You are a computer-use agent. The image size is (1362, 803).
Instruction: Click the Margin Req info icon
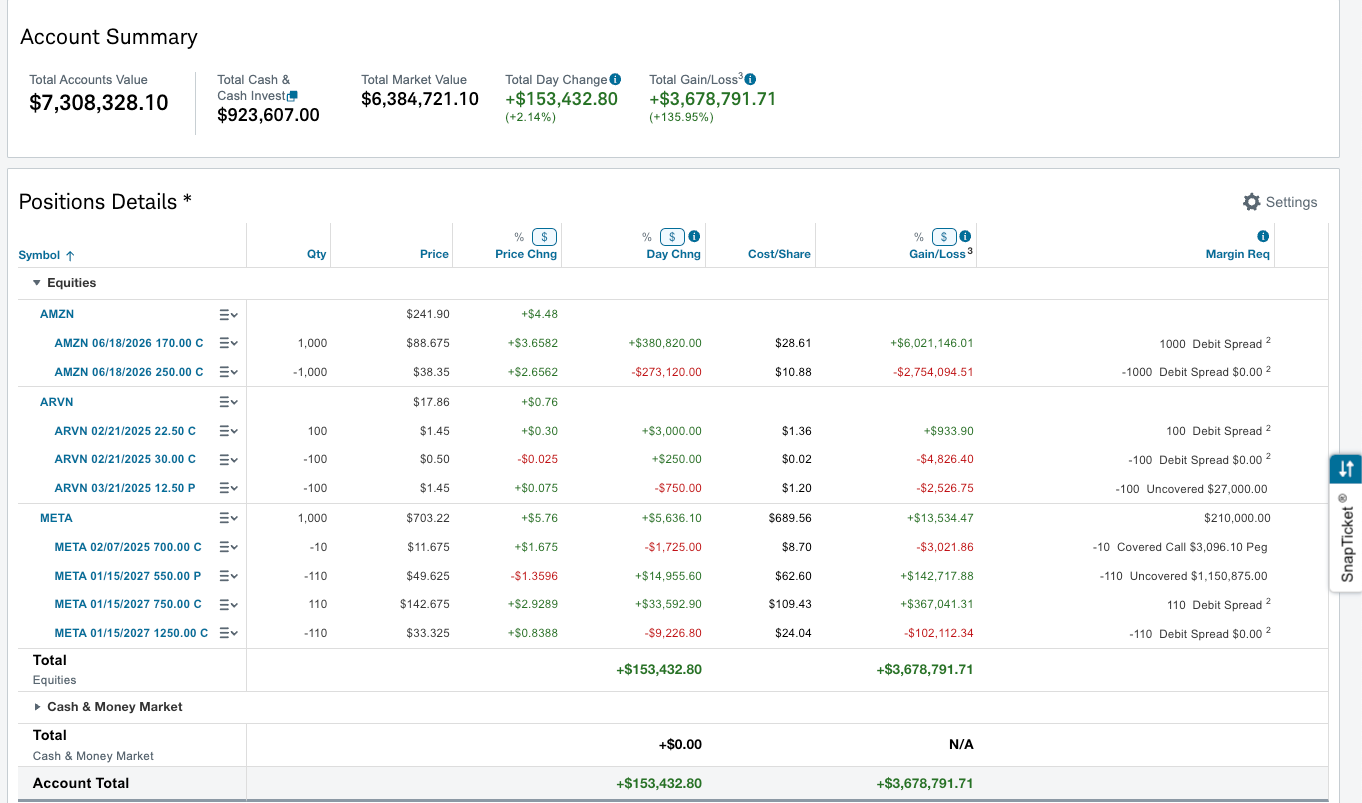coord(1263,237)
